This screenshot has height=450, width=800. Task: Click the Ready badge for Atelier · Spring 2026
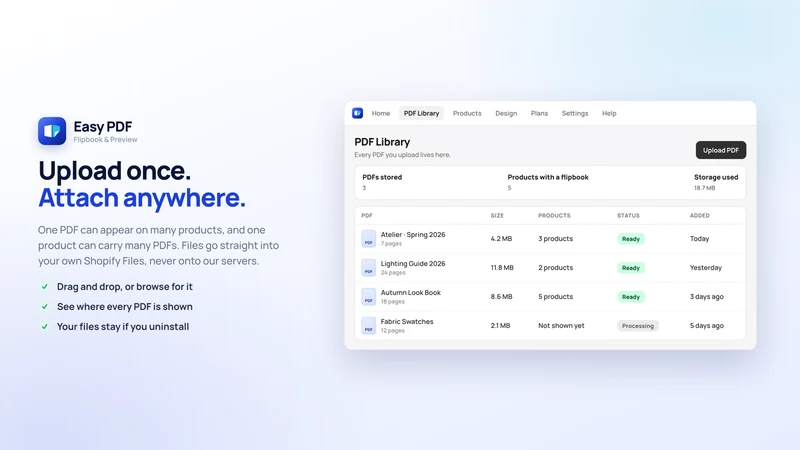coord(631,239)
